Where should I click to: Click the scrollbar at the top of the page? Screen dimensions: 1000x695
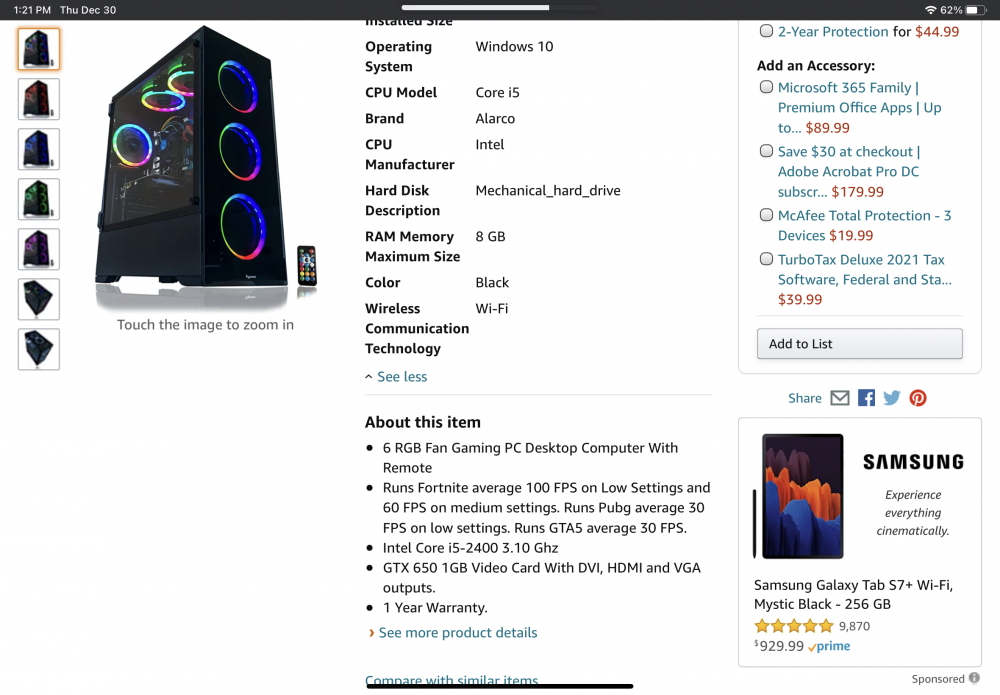[500, 6]
